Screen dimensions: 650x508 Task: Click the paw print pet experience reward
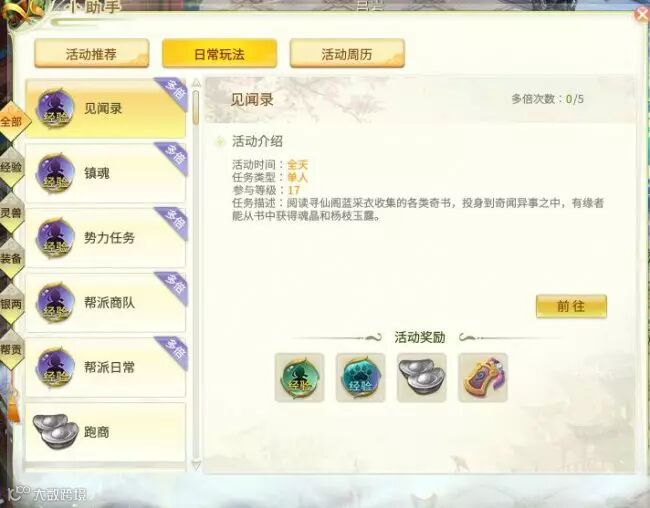[360, 378]
